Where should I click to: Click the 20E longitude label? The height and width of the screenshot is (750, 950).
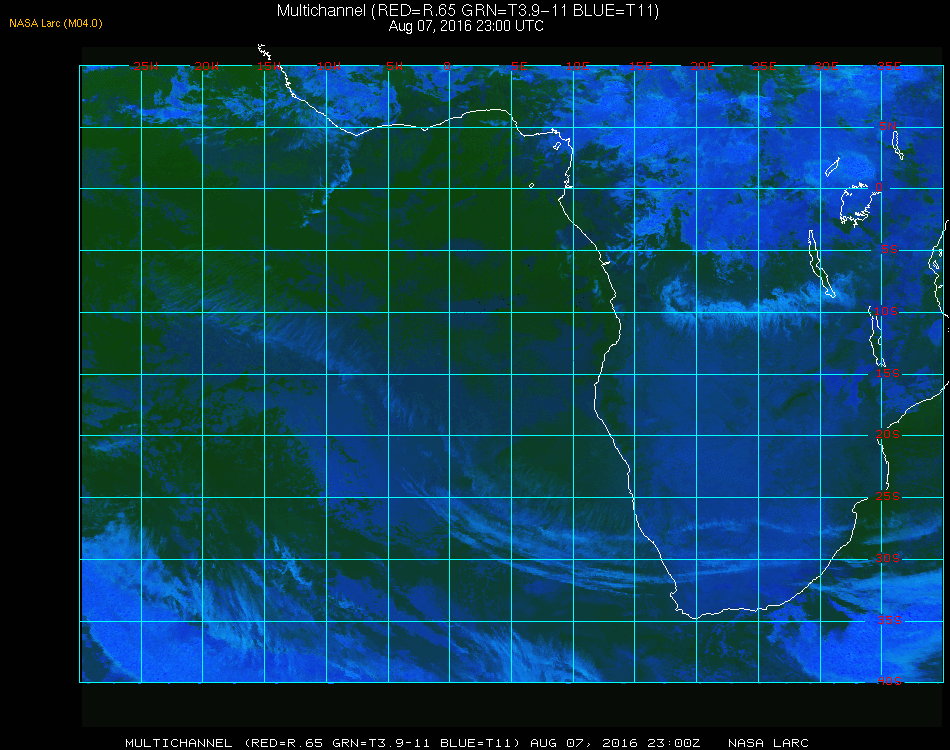coord(702,66)
